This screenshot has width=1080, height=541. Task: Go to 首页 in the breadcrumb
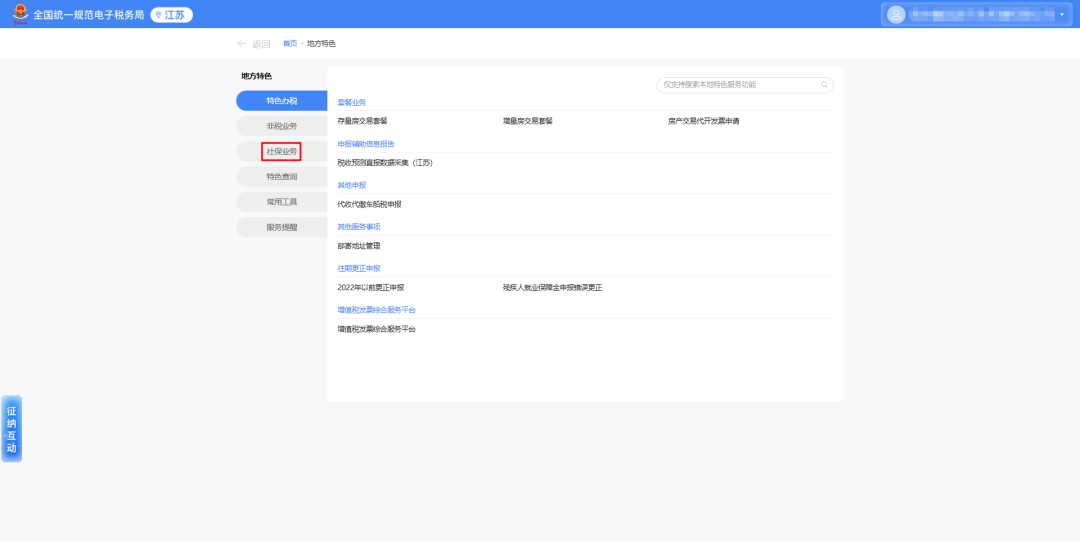(290, 43)
